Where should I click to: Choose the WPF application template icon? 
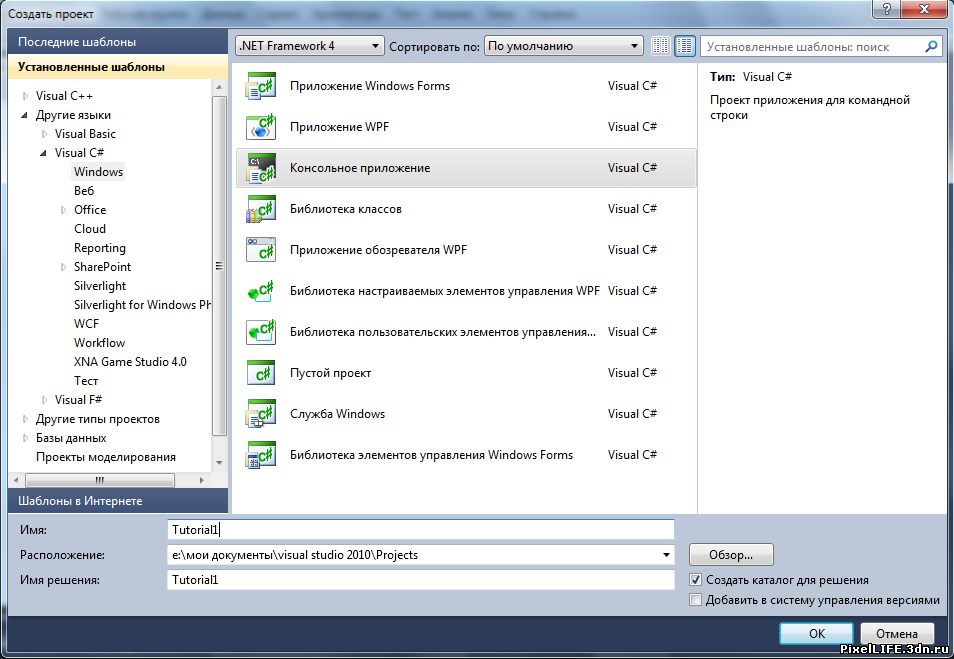(x=260, y=127)
